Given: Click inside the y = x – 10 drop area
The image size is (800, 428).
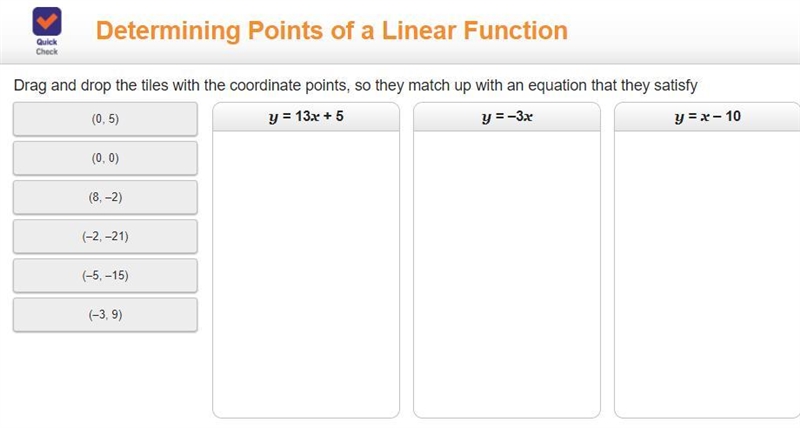Looking at the screenshot, I should [x=707, y=274].
